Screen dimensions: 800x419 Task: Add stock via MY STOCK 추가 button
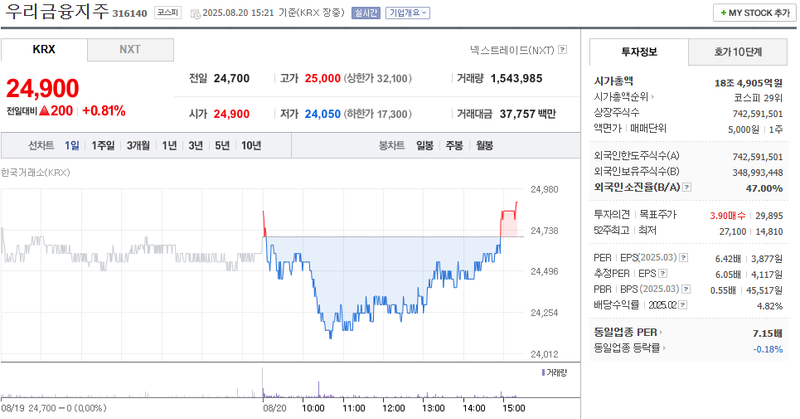(x=754, y=13)
